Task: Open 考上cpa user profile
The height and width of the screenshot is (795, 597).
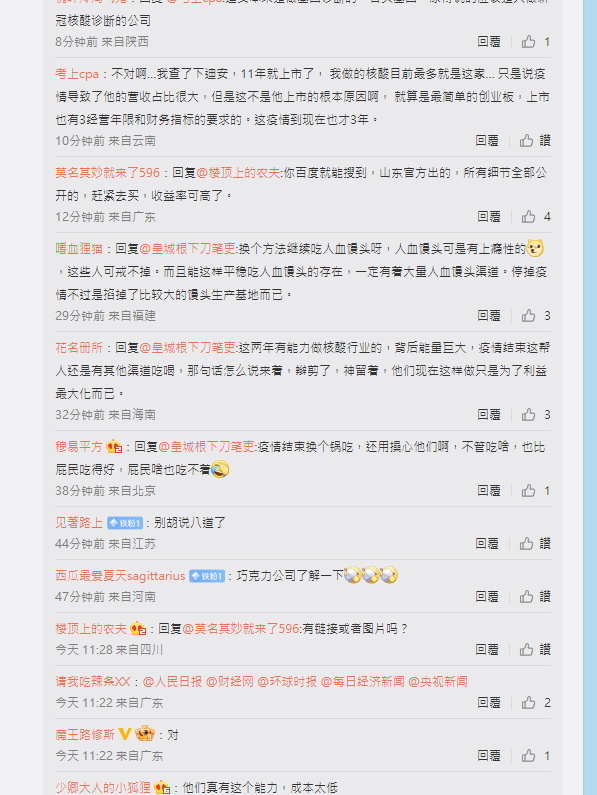Action: click(77, 74)
